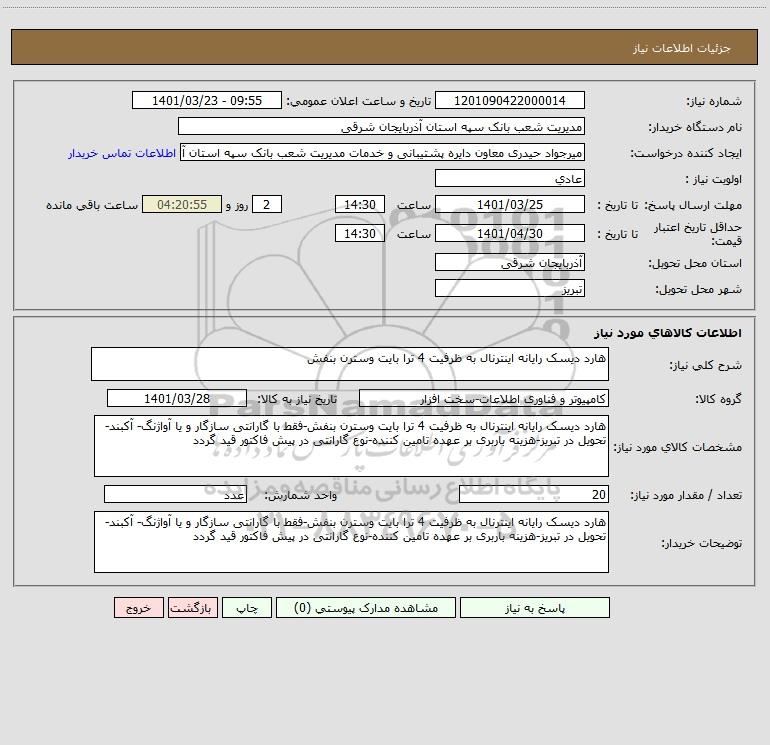Click the announcement date field 1401/03/23 - 09:55
Viewport: 770px width, 745px height.
[x=207, y=100]
